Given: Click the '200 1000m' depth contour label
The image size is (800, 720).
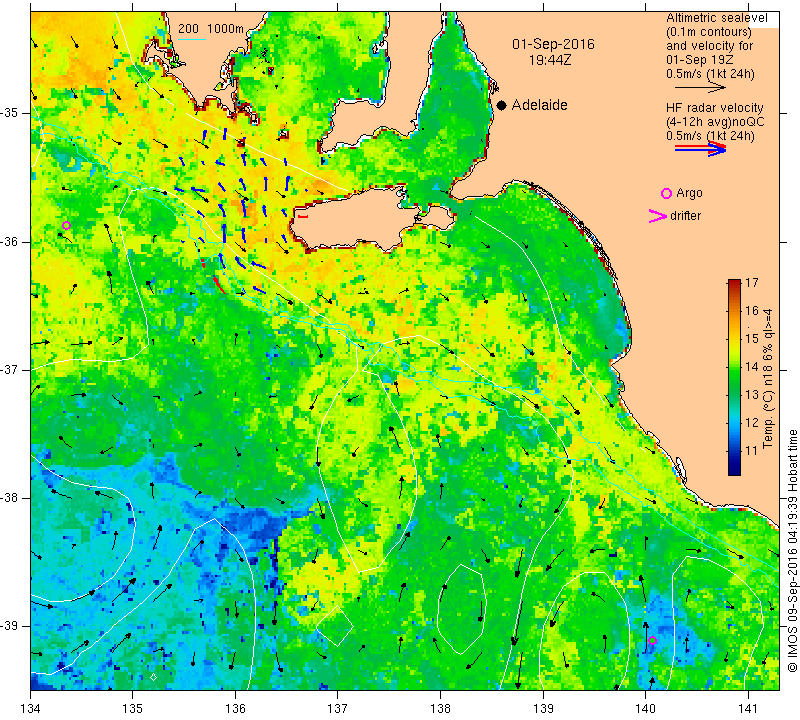Looking at the screenshot, I should tap(211, 29).
